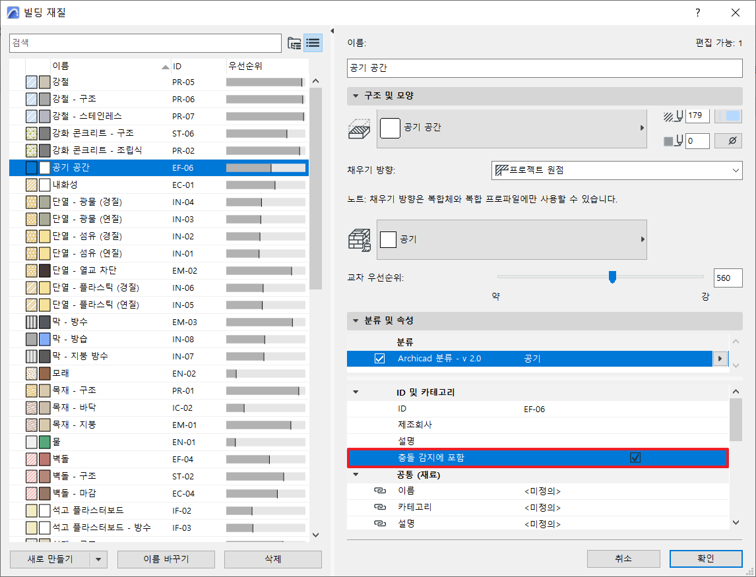The width and height of the screenshot is (756, 577).
Task: Click 확인 button
Action: click(x=706, y=559)
